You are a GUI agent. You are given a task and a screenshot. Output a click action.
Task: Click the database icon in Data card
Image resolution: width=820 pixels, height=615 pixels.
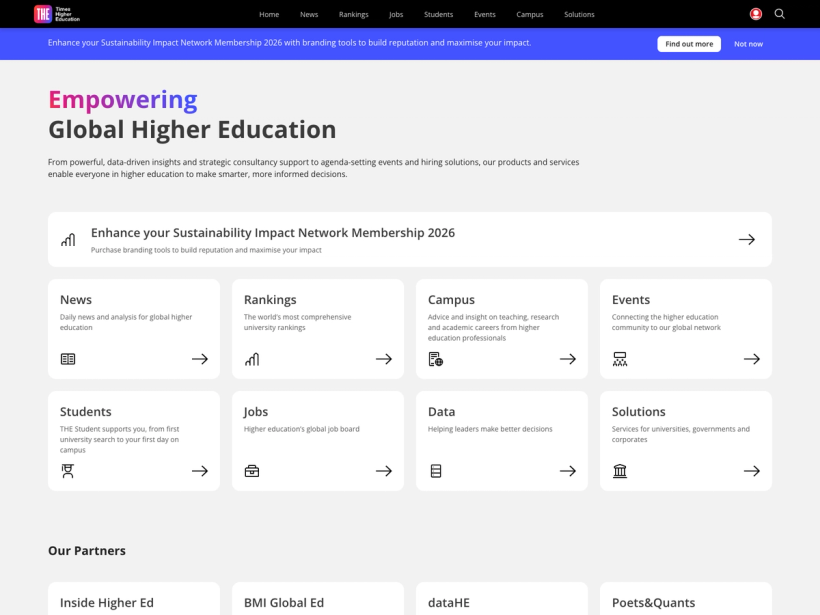(436, 471)
